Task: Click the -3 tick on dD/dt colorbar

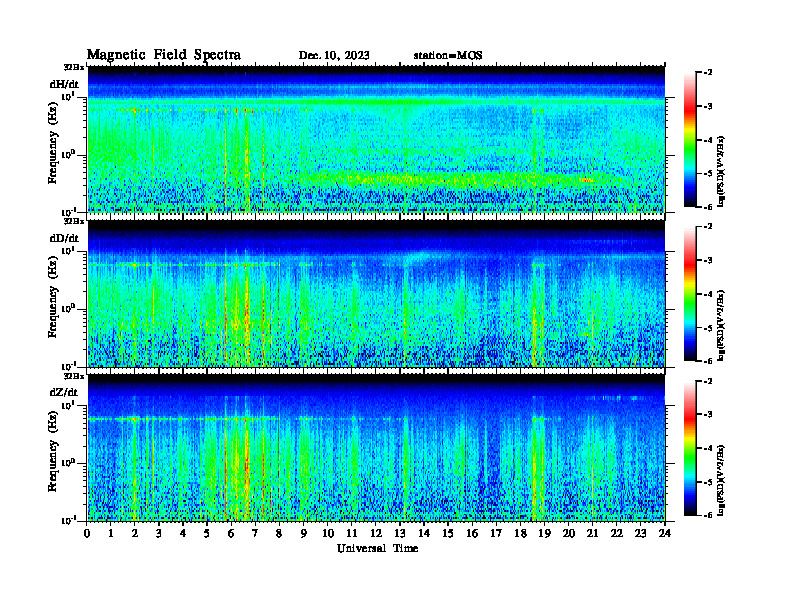Action: 708,261
